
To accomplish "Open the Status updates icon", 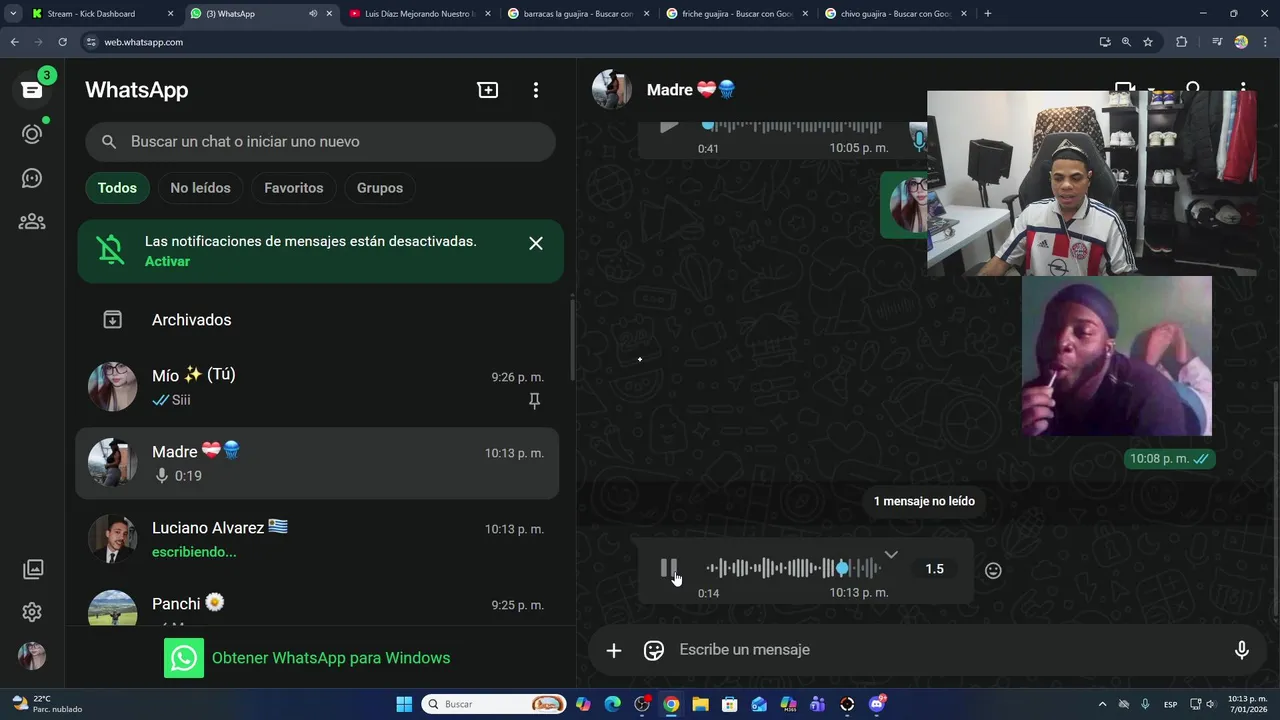I will [x=32, y=134].
